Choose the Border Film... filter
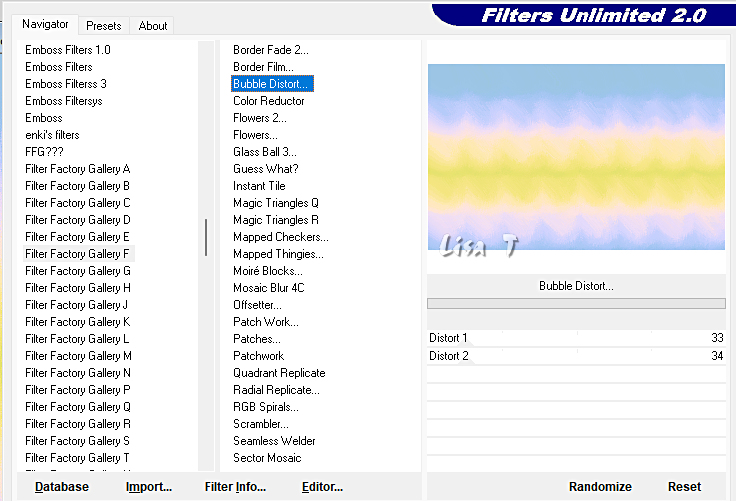 coord(263,67)
